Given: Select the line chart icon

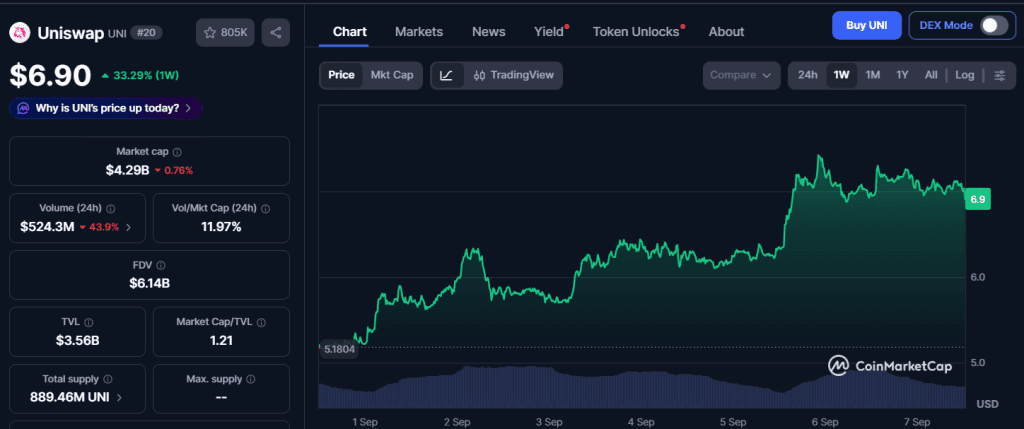Looking at the screenshot, I should (447, 75).
